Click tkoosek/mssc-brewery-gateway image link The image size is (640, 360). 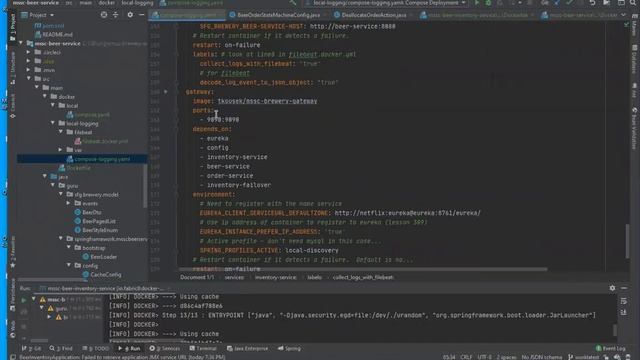[x=267, y=101]
